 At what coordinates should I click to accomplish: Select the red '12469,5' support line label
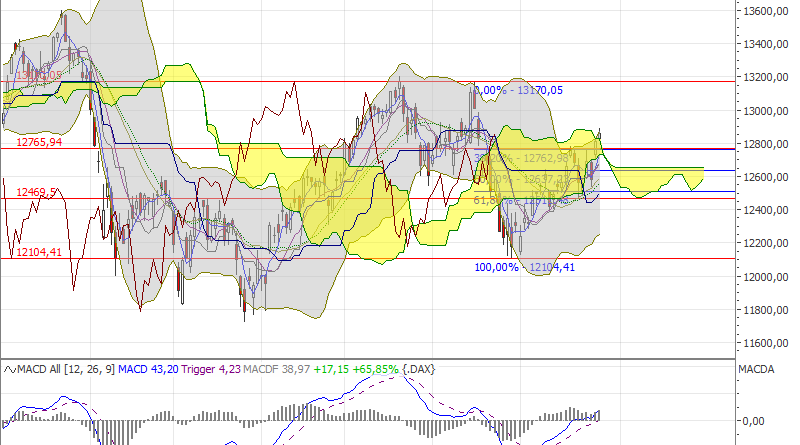[x=35, y=191]
